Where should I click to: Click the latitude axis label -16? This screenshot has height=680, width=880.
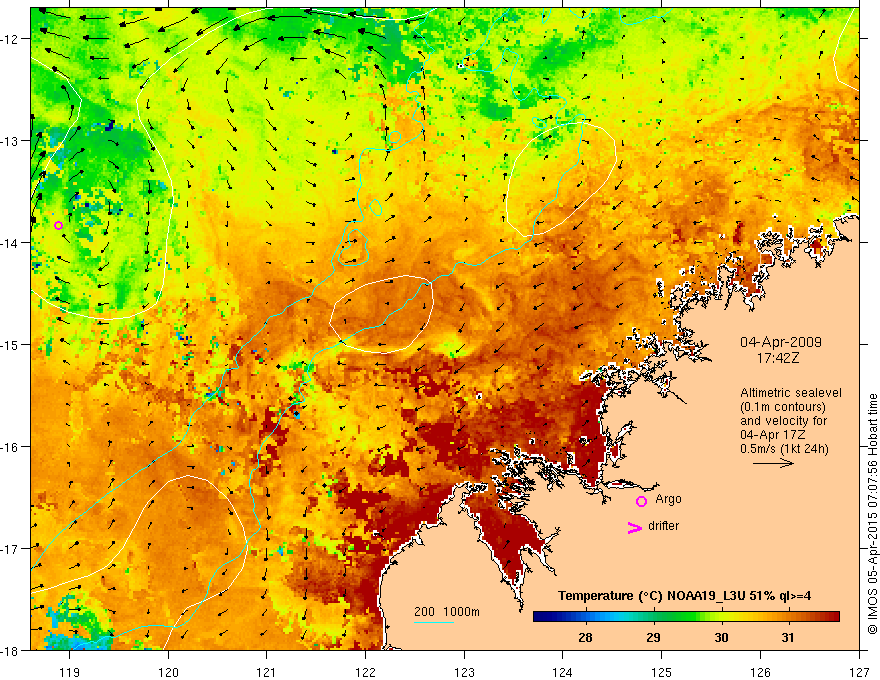[x=11, y=447]
